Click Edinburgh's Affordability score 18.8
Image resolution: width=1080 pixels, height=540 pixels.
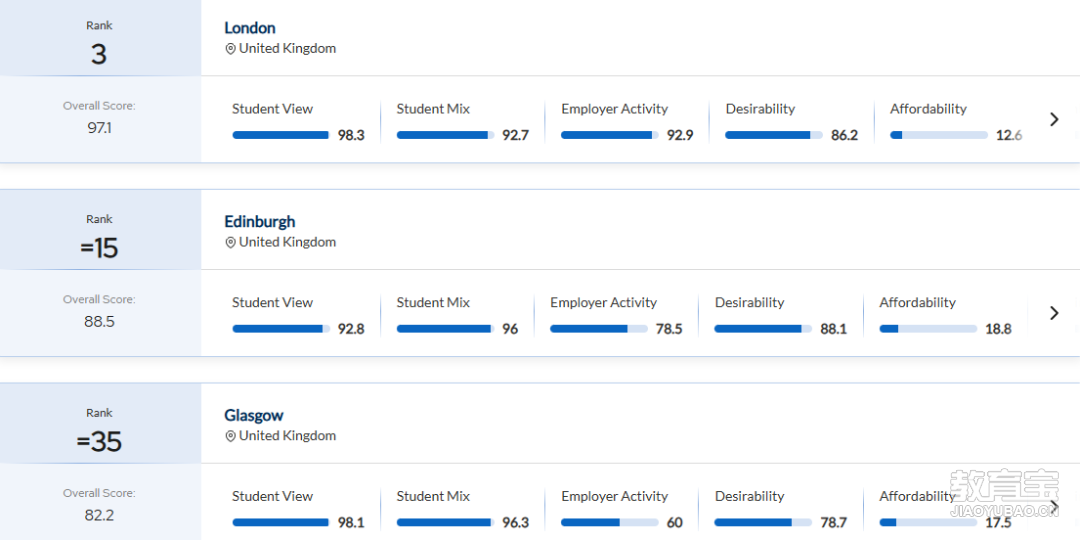[x=998, y=329]
